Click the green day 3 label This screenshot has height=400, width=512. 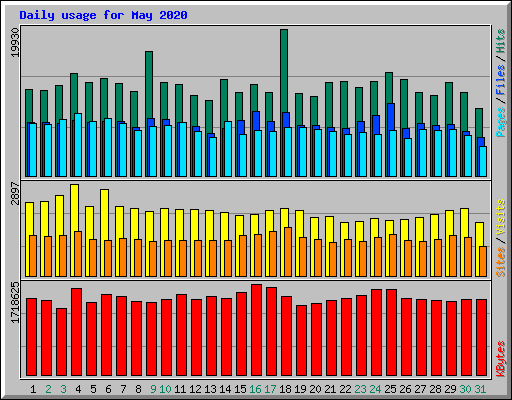point(63,389)
